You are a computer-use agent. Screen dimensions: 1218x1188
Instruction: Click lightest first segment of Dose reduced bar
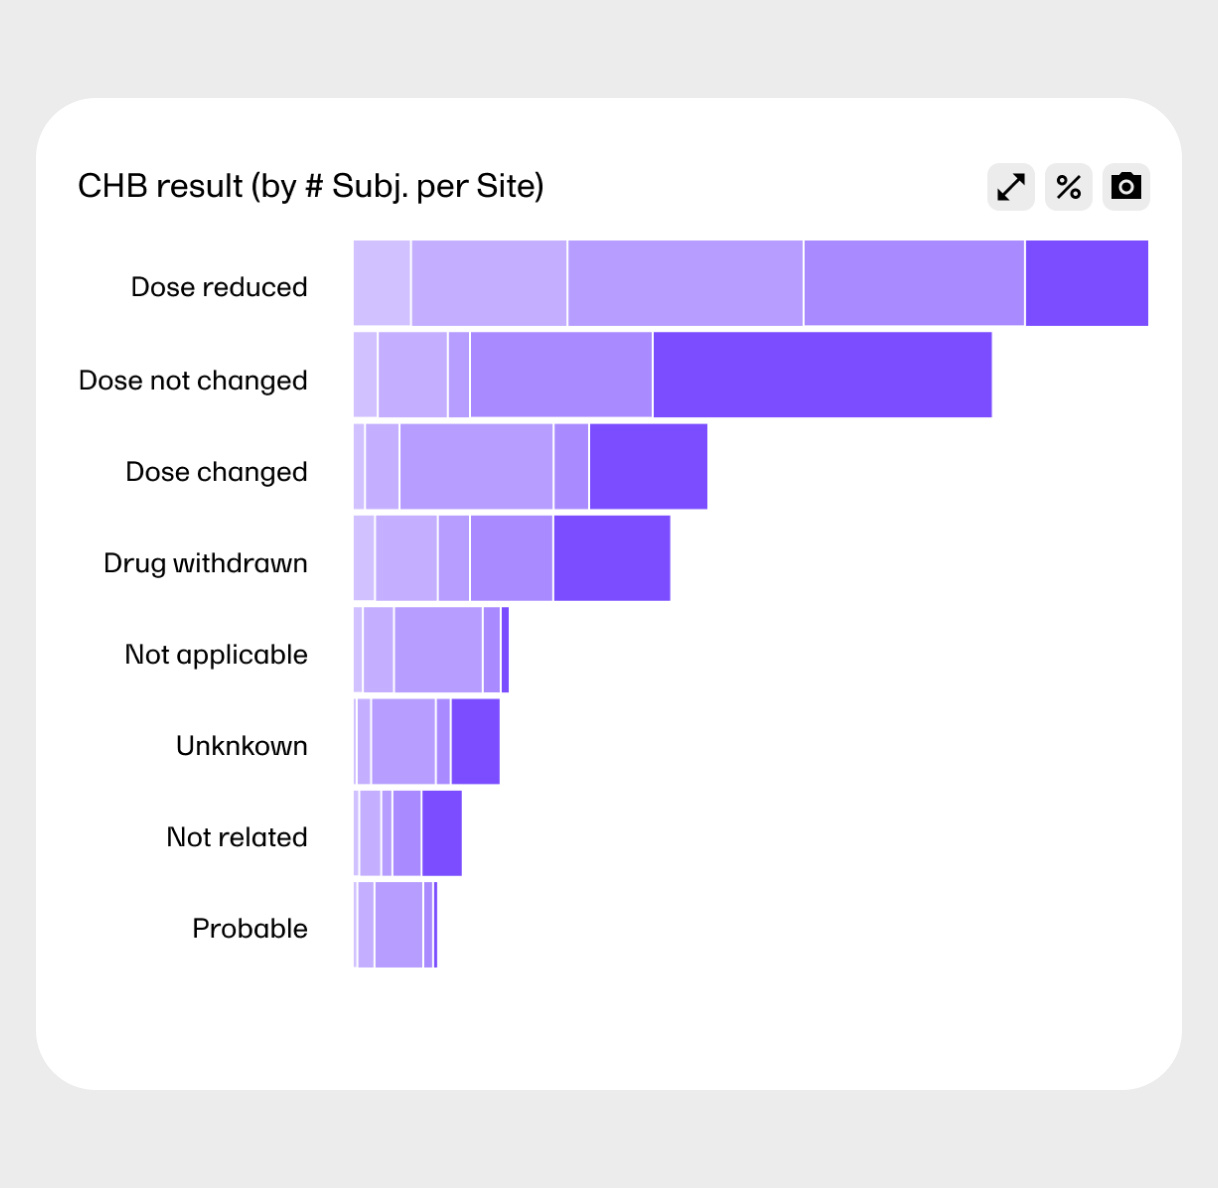pos(382,283)
